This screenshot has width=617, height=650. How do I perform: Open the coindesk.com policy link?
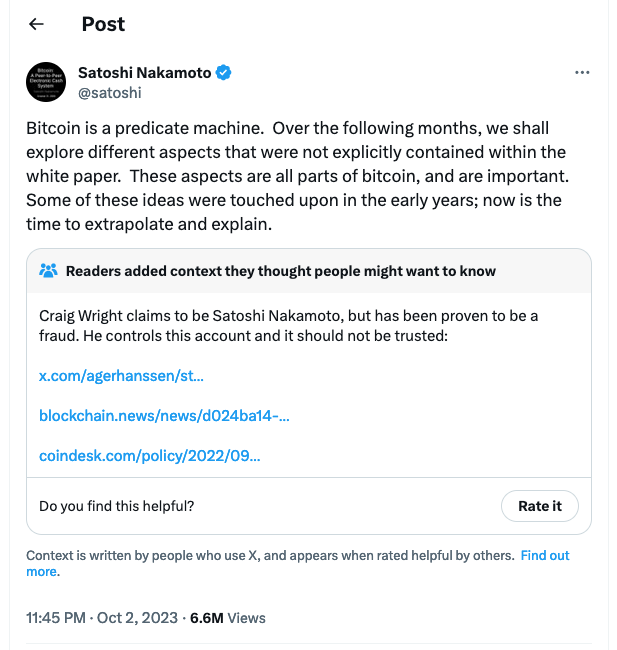click(x=150, y=456)
